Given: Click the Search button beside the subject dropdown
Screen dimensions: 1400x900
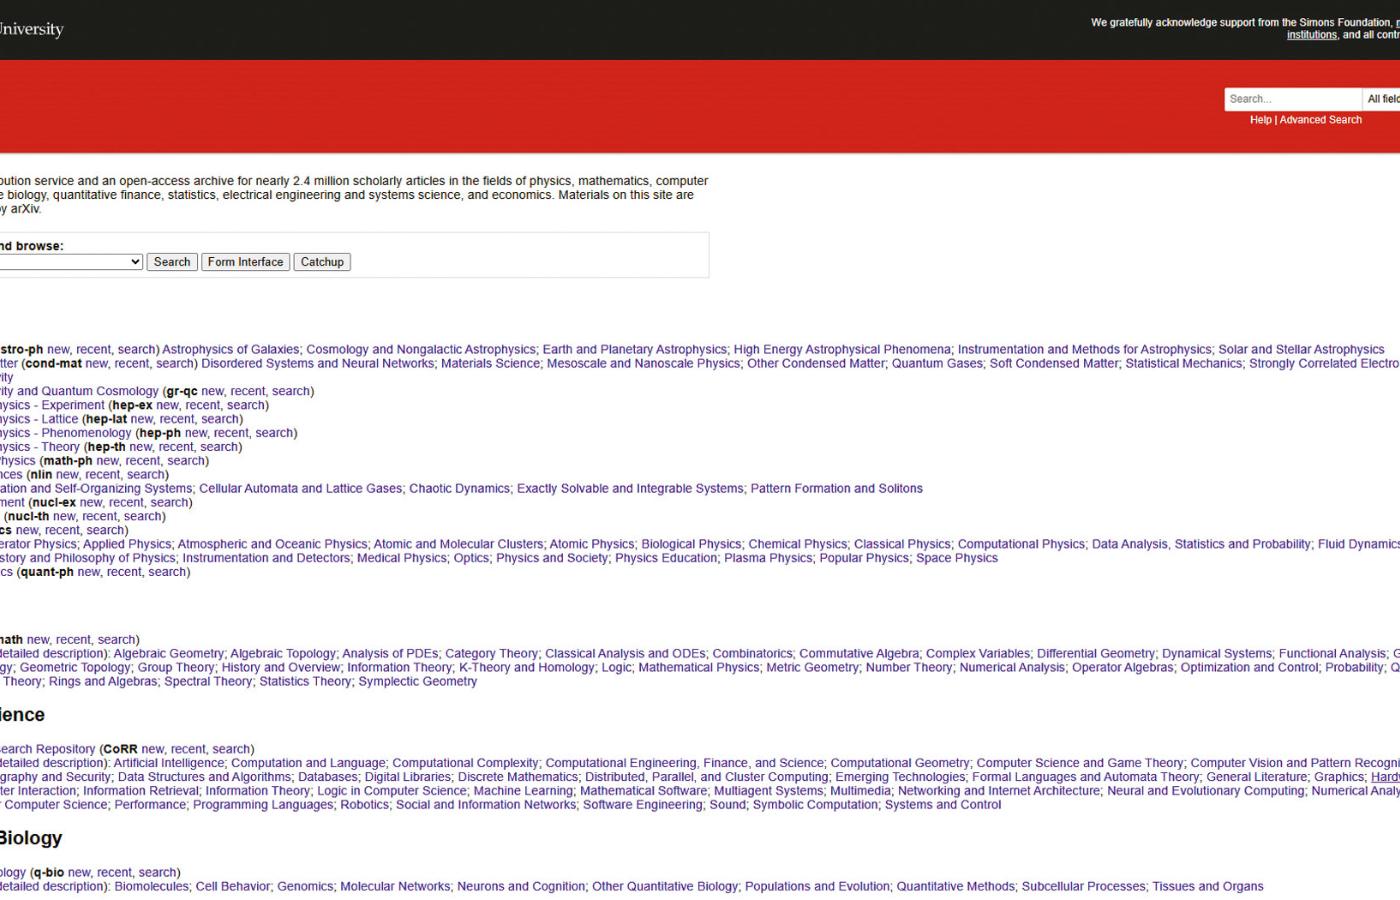Looking at the screenshot, I should pos(172,262).
